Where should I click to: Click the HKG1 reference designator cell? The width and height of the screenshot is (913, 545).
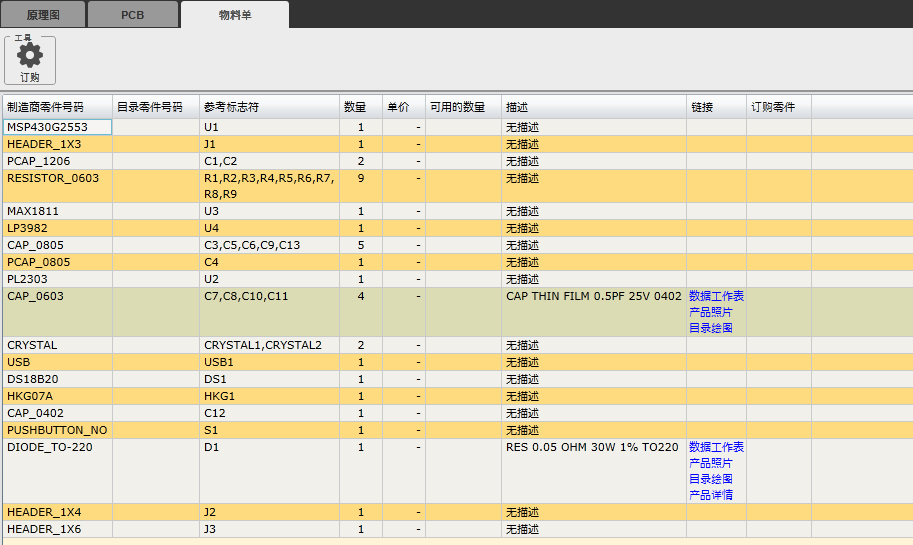point(270,396)
